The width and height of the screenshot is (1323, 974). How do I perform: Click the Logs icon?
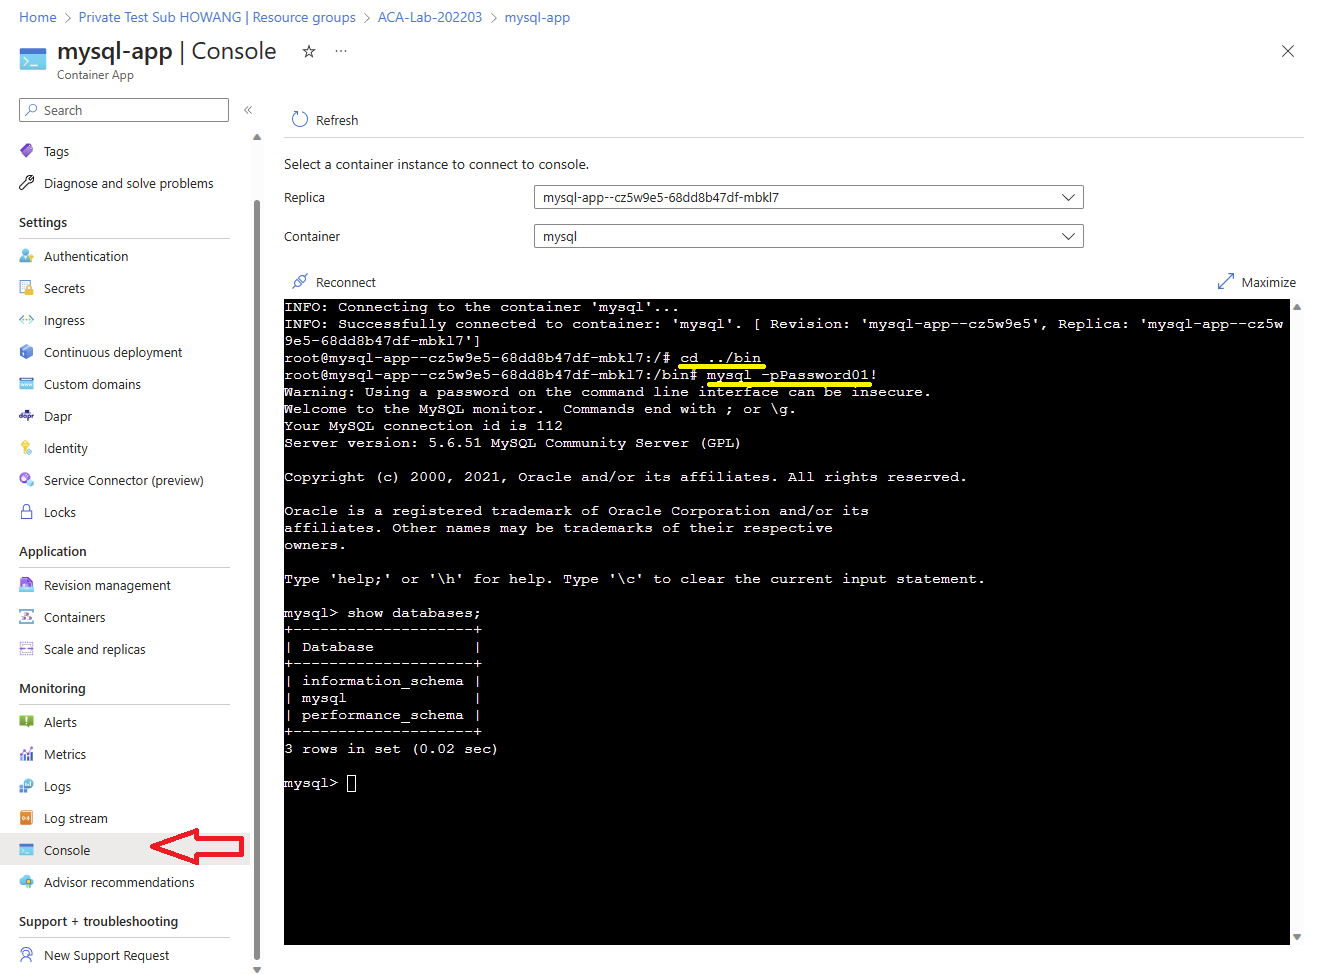click(27, 786)
